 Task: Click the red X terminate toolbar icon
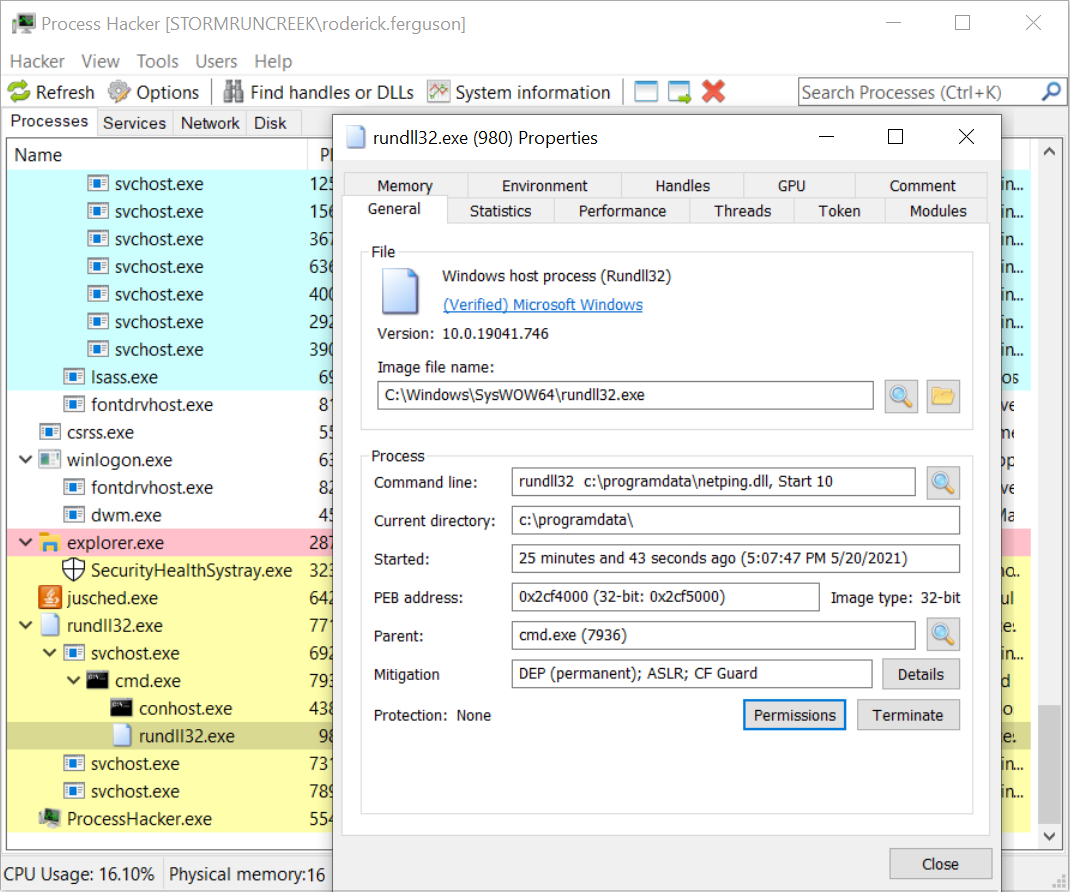coord(713,91)
